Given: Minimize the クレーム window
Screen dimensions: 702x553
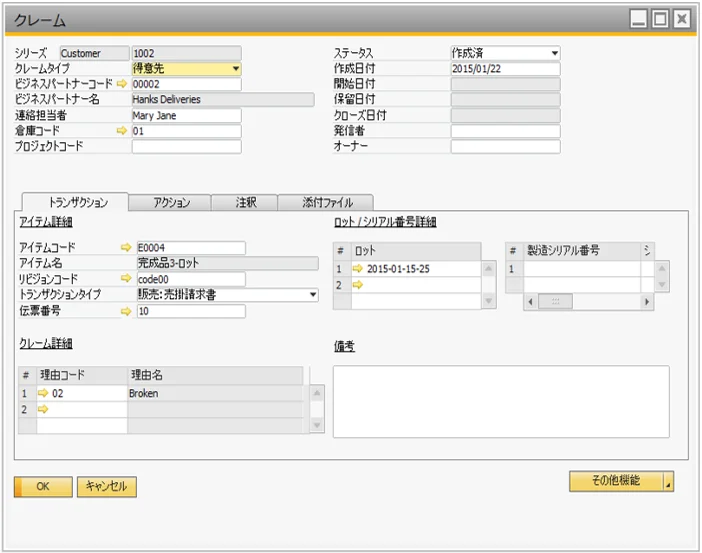Looking at the screenshot, I should click(x=638, y=19).
